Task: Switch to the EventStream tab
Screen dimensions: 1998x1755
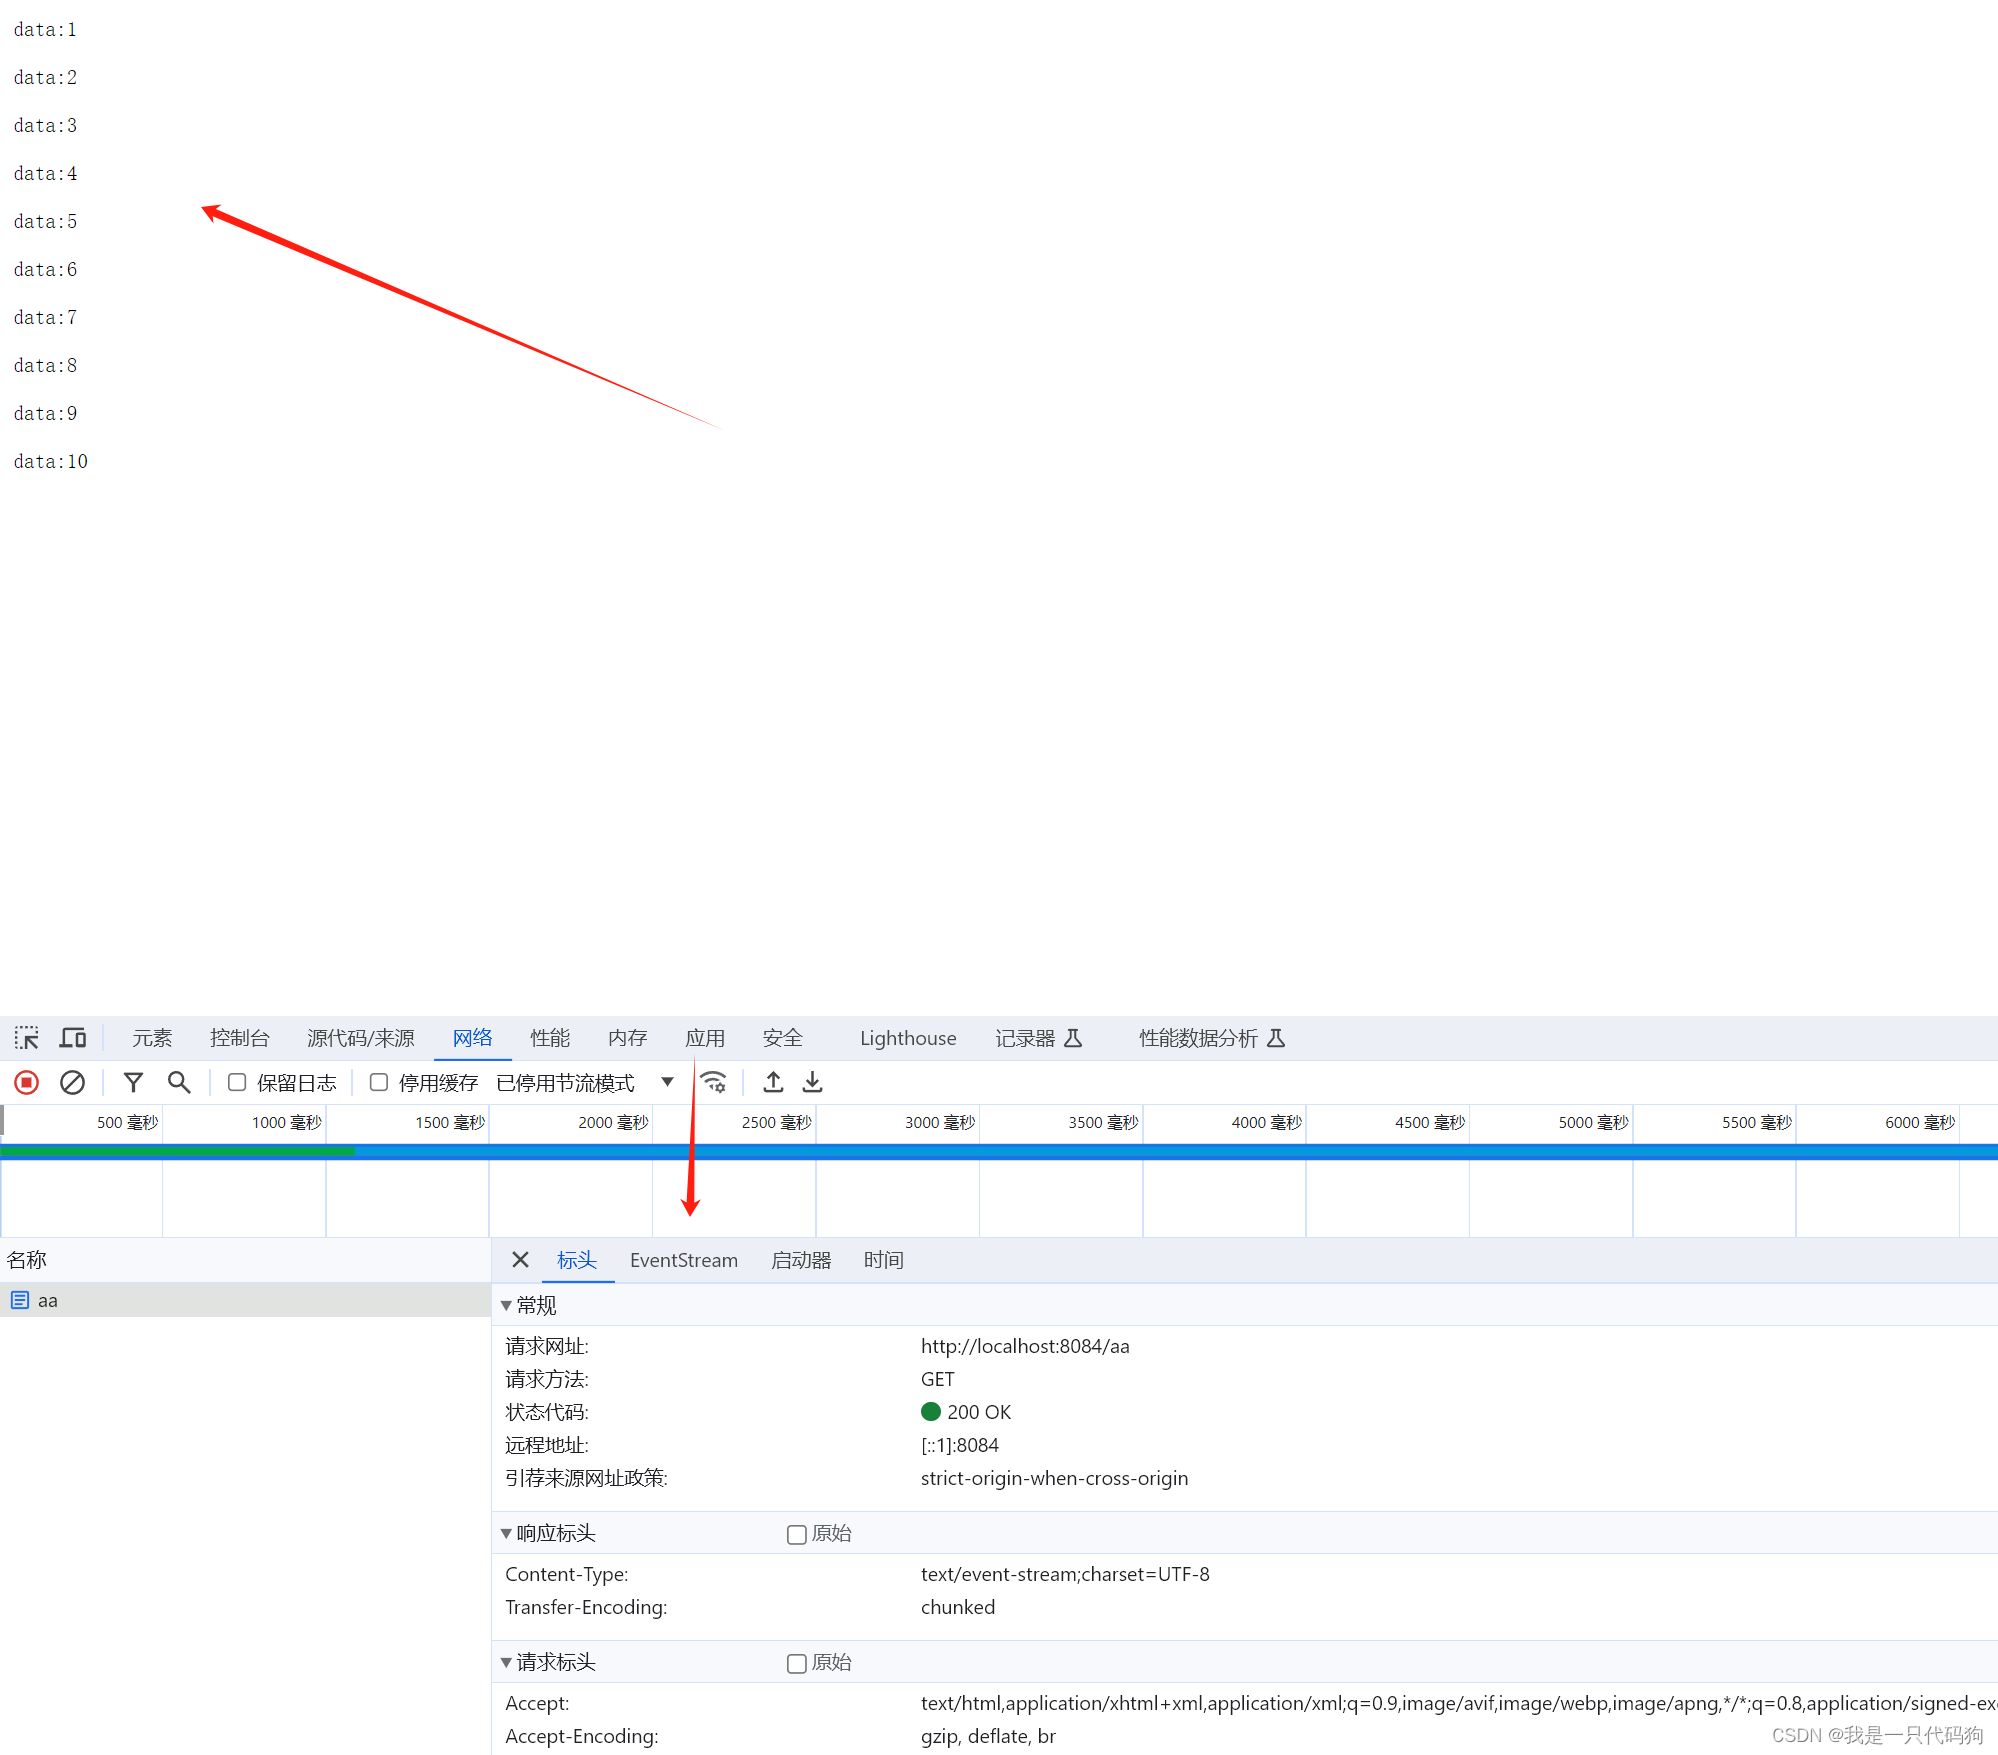Action: tap(683, 1260)
